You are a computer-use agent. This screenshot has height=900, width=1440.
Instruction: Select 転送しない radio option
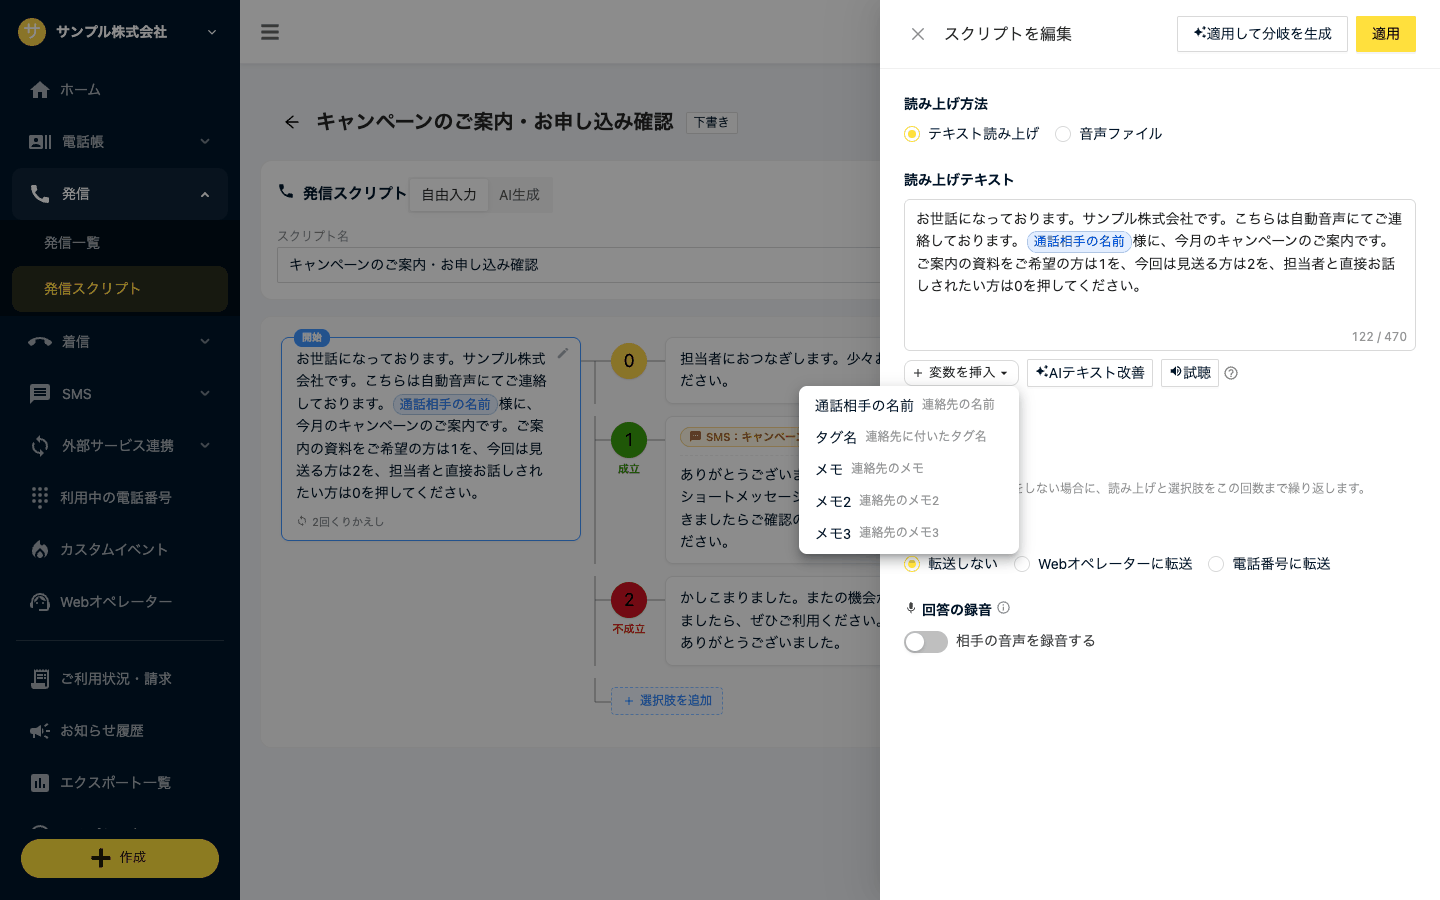911,564
